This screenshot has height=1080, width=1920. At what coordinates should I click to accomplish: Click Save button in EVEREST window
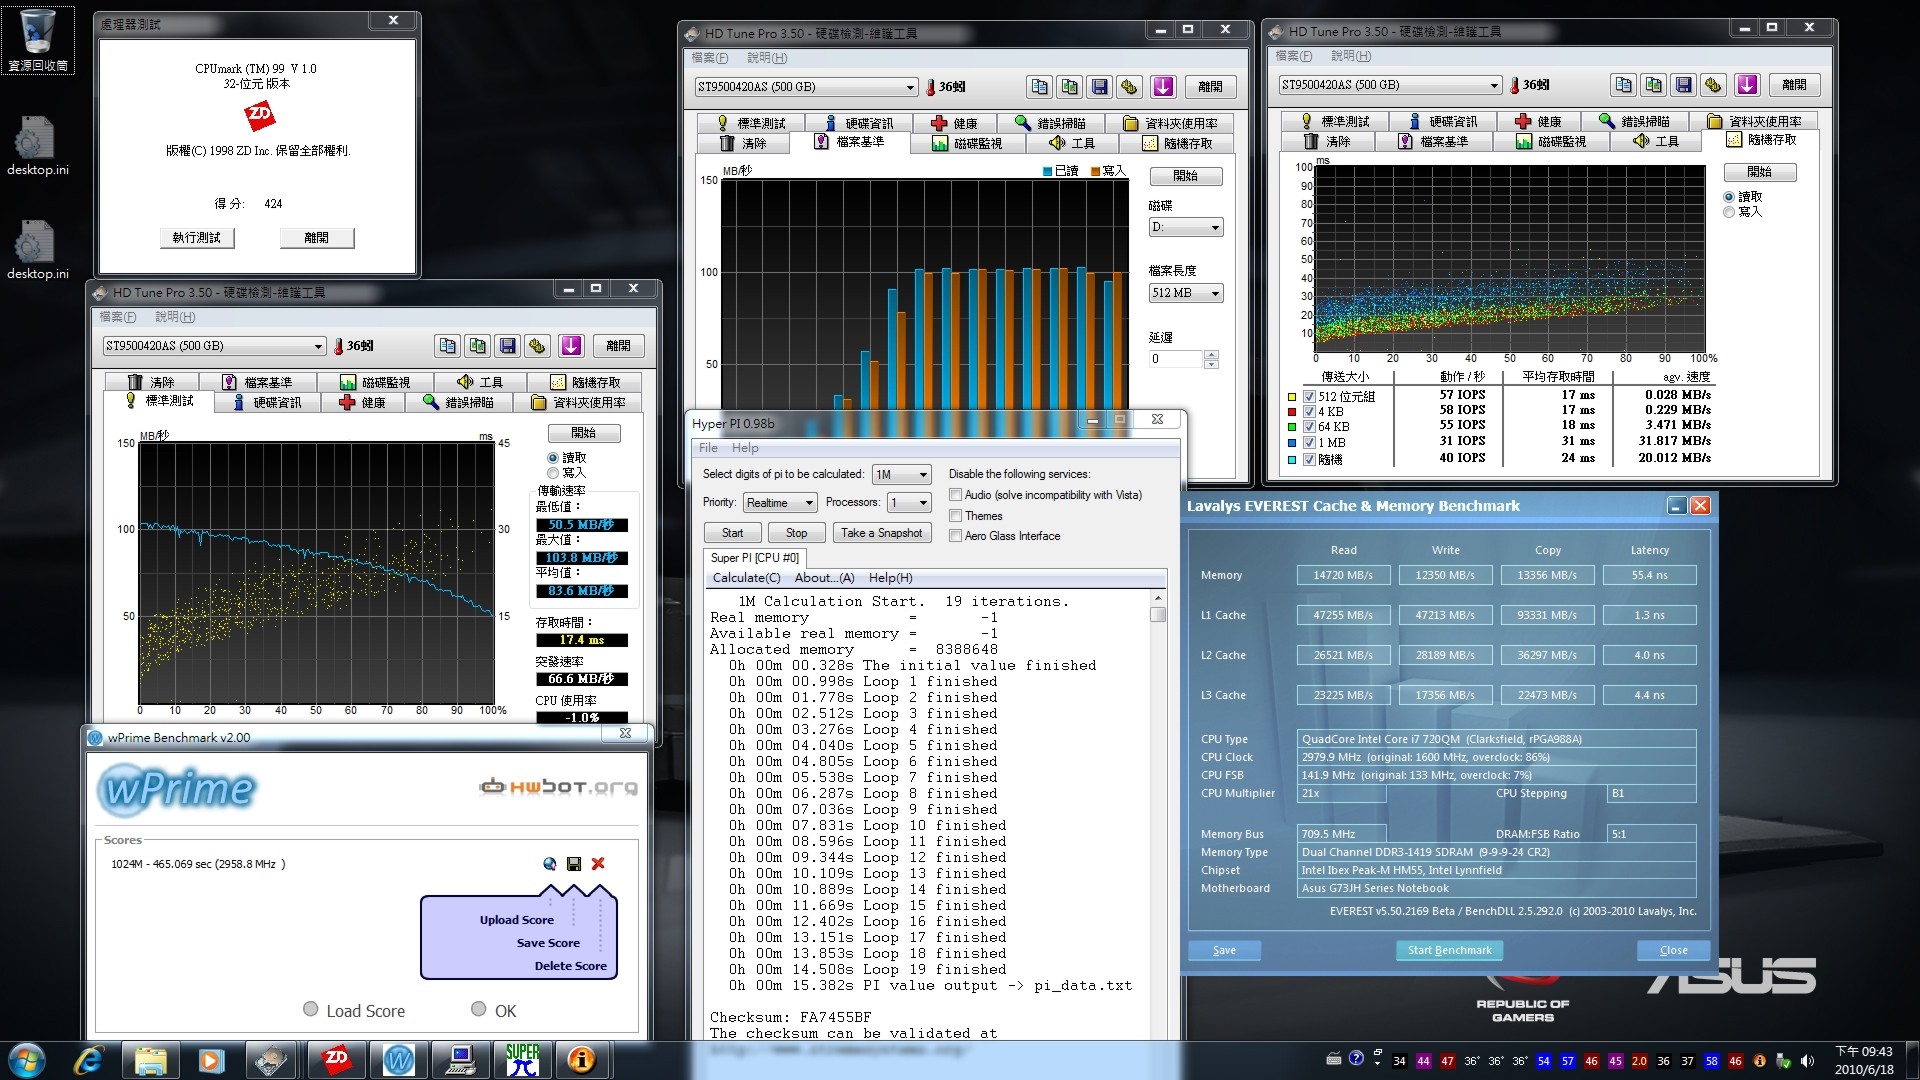point(1224,951)
